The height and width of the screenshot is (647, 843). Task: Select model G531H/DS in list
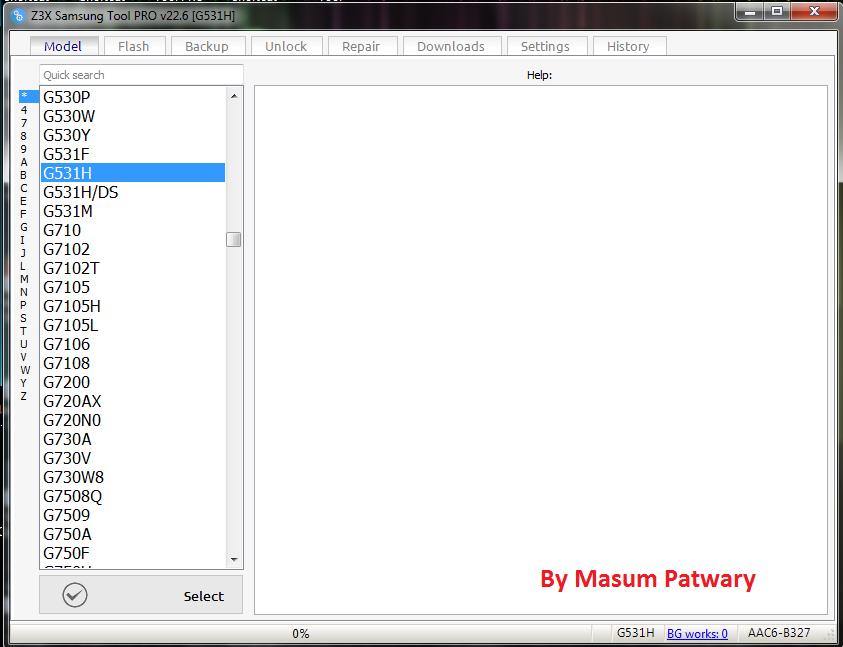(x=133, y=192)
